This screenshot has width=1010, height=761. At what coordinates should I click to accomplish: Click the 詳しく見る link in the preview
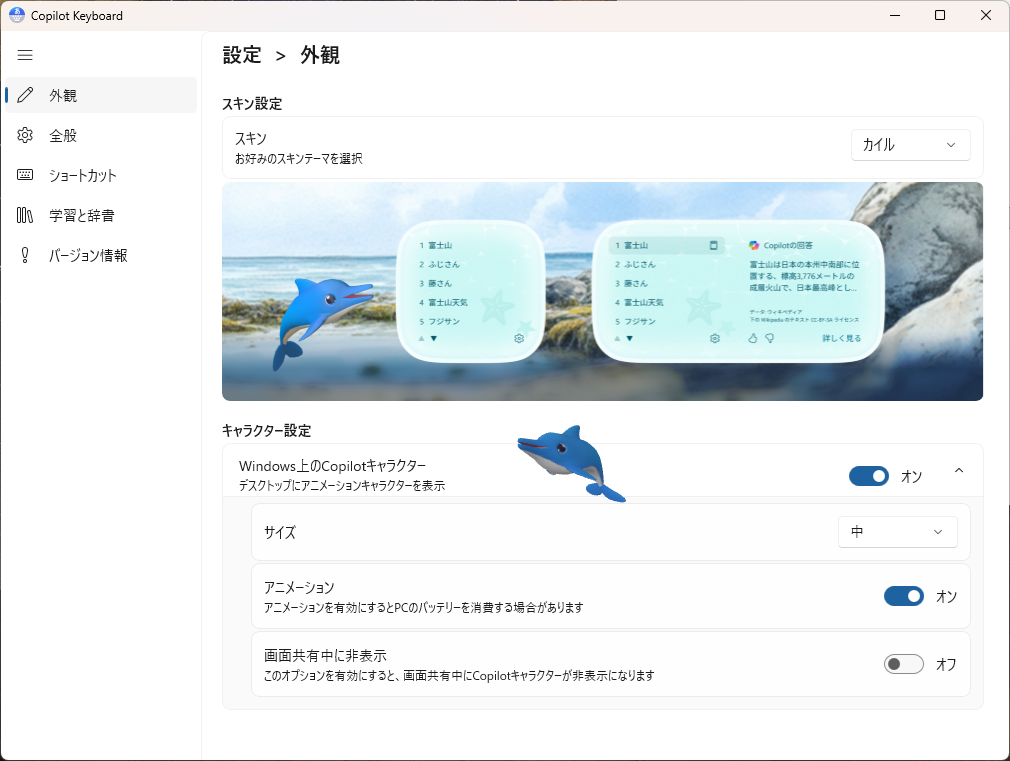841,339
